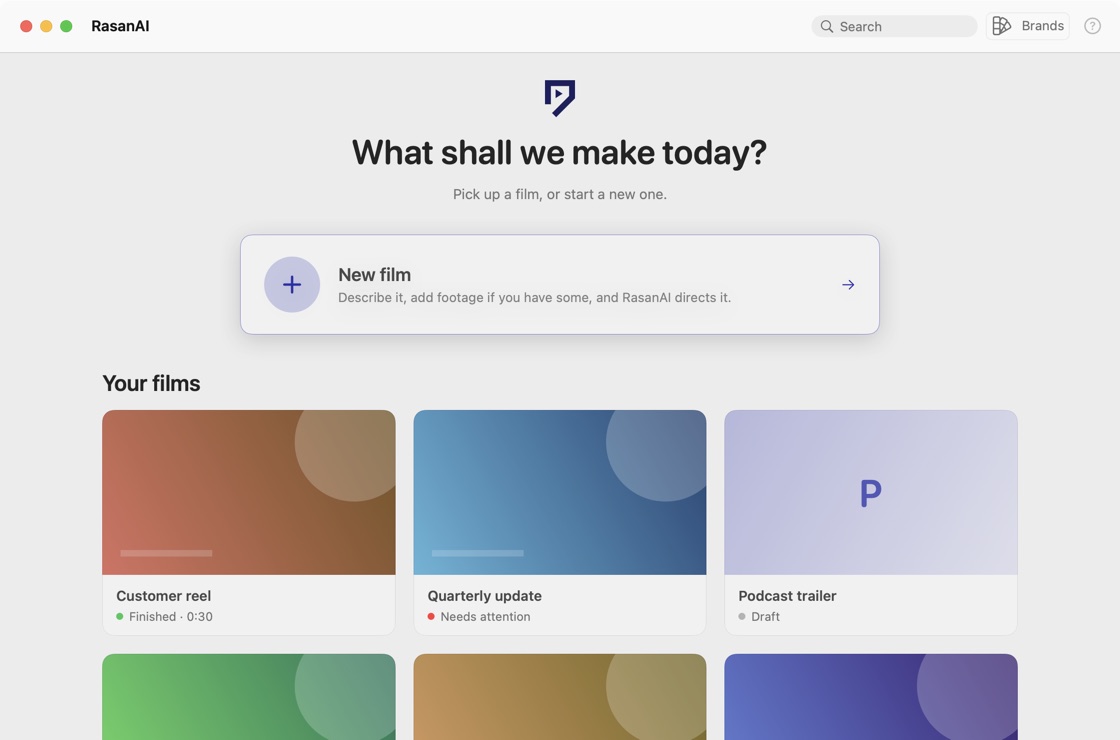Start a New film

coord(560,284)
